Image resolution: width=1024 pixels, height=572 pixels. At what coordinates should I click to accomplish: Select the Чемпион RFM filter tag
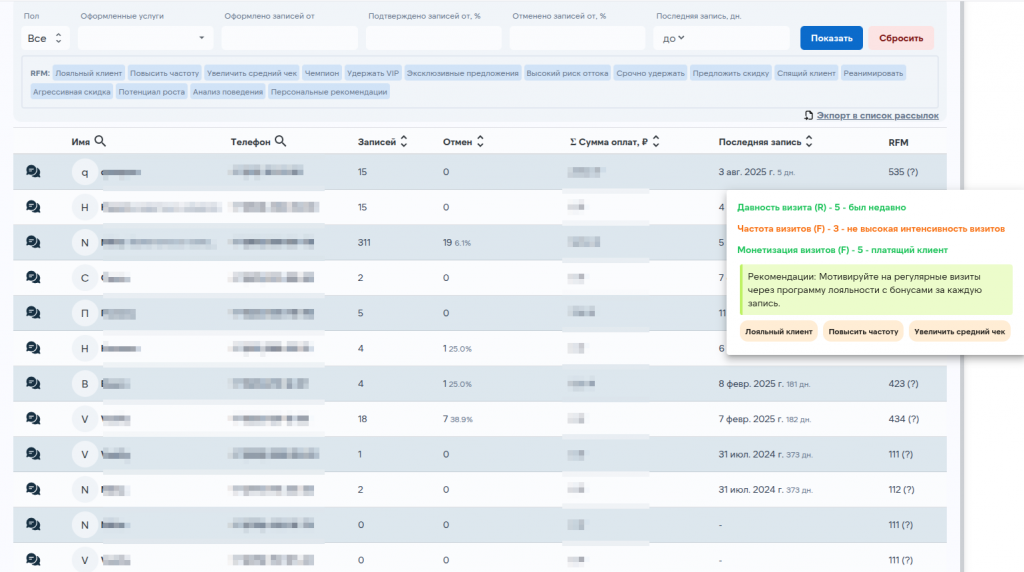323,73
